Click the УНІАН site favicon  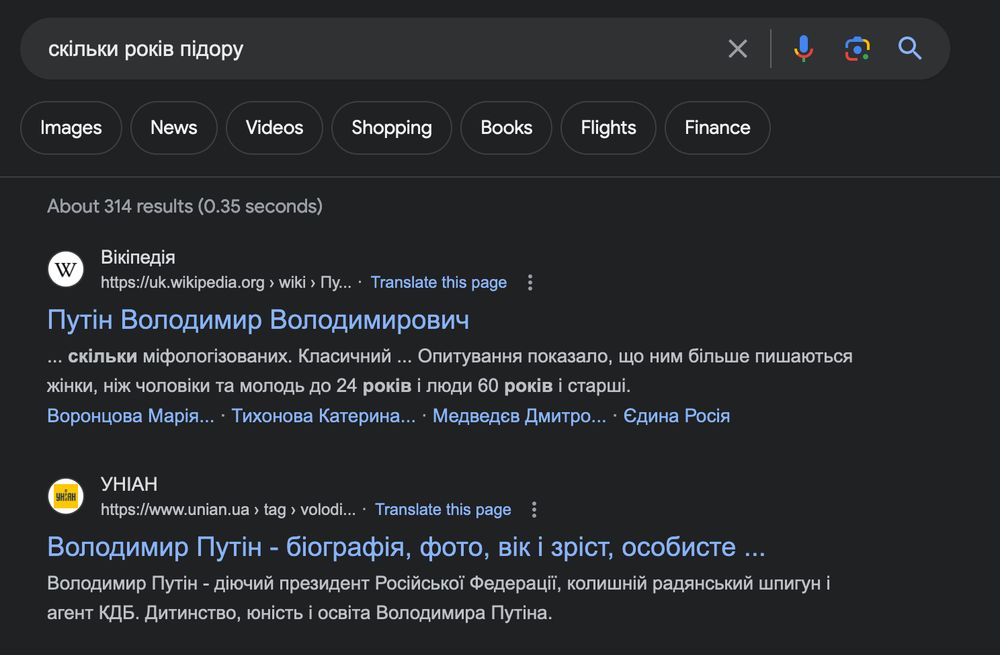66,496
